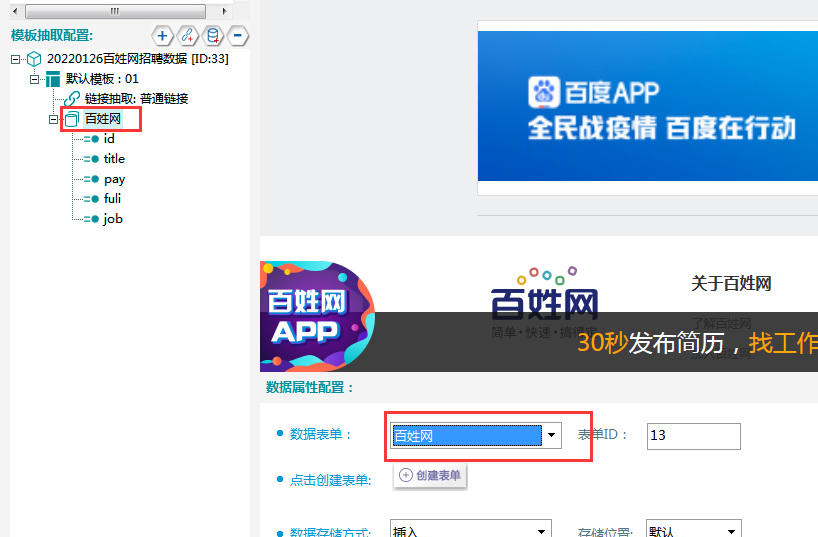Click the chain icon of 链接抽取
818x537 pixels.
tap(72, 99)
